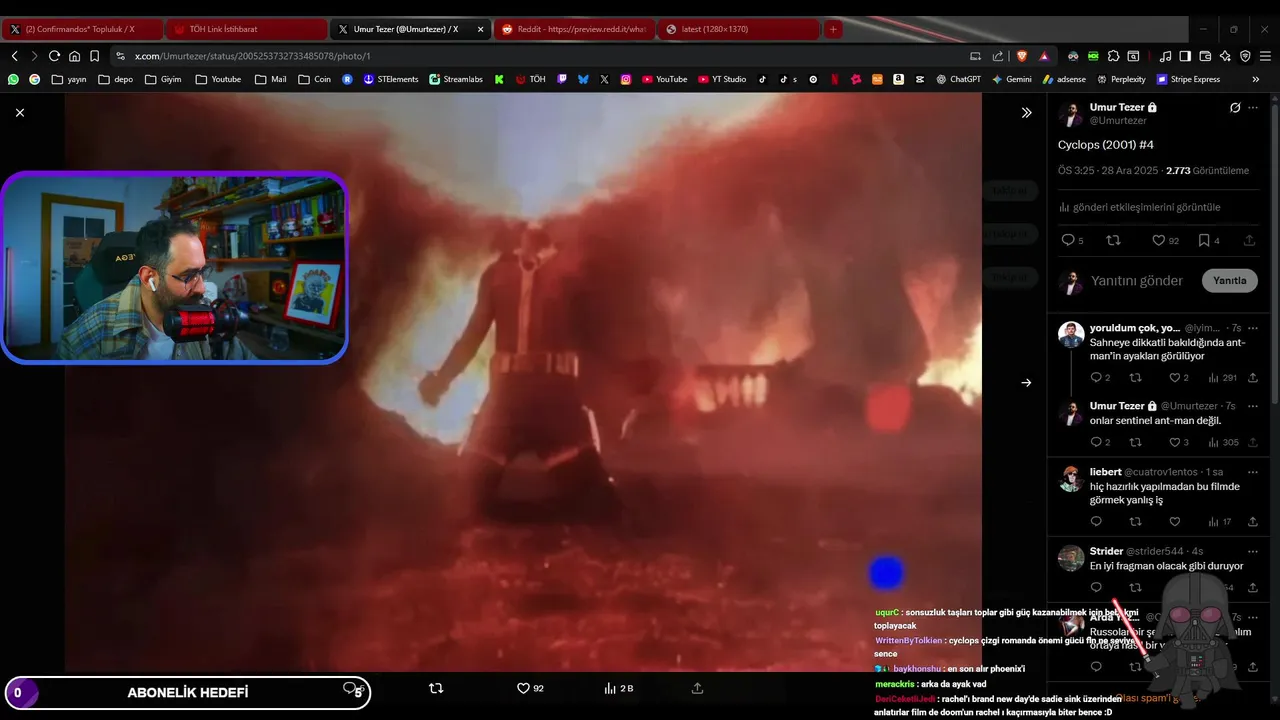Open the YT Studio bookmark
This screenshot has width=1280, height=720.
click(722, 79)
